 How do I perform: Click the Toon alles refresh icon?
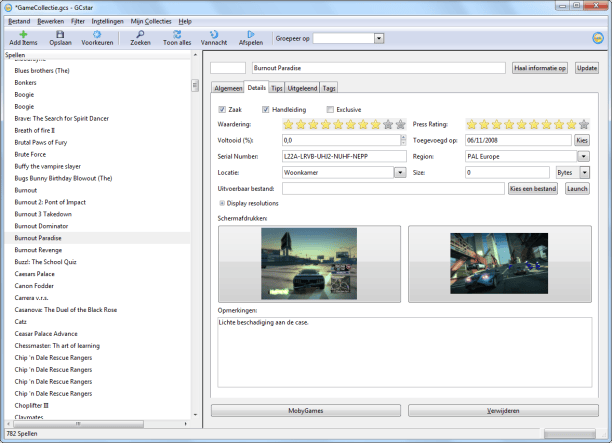click(178, 34)
